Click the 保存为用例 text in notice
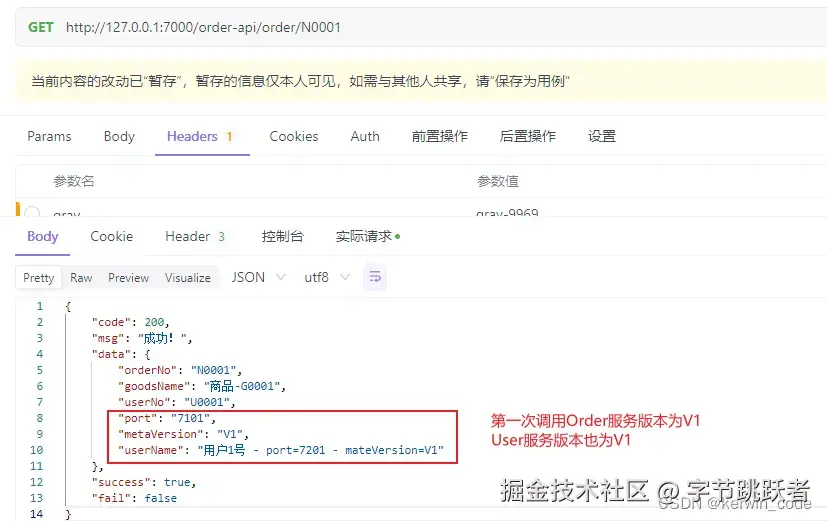The image size is (827, 521). point(530,81)
